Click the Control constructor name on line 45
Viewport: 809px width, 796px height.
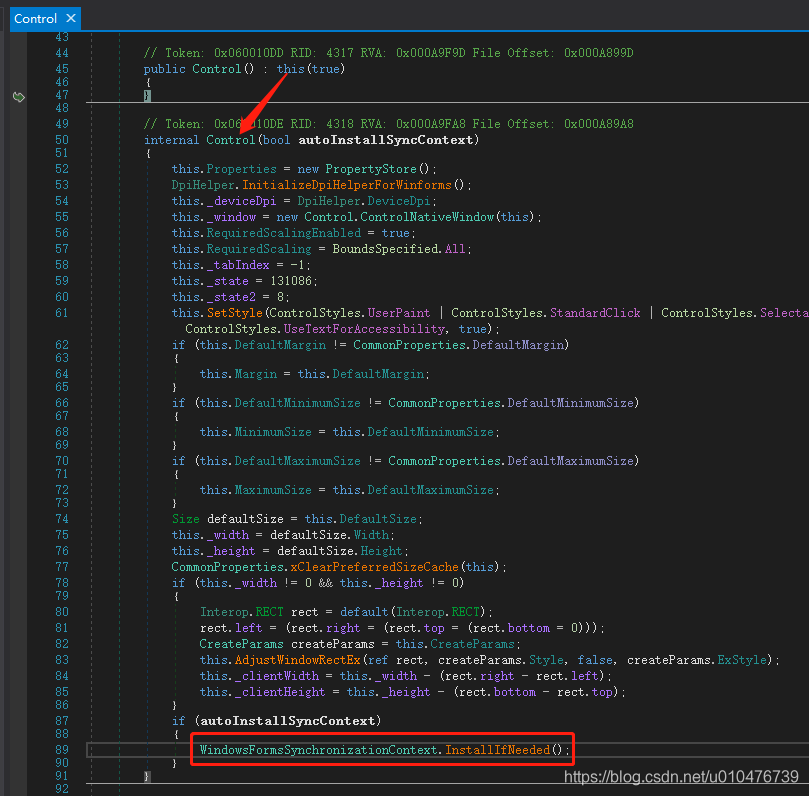point(217,69)
